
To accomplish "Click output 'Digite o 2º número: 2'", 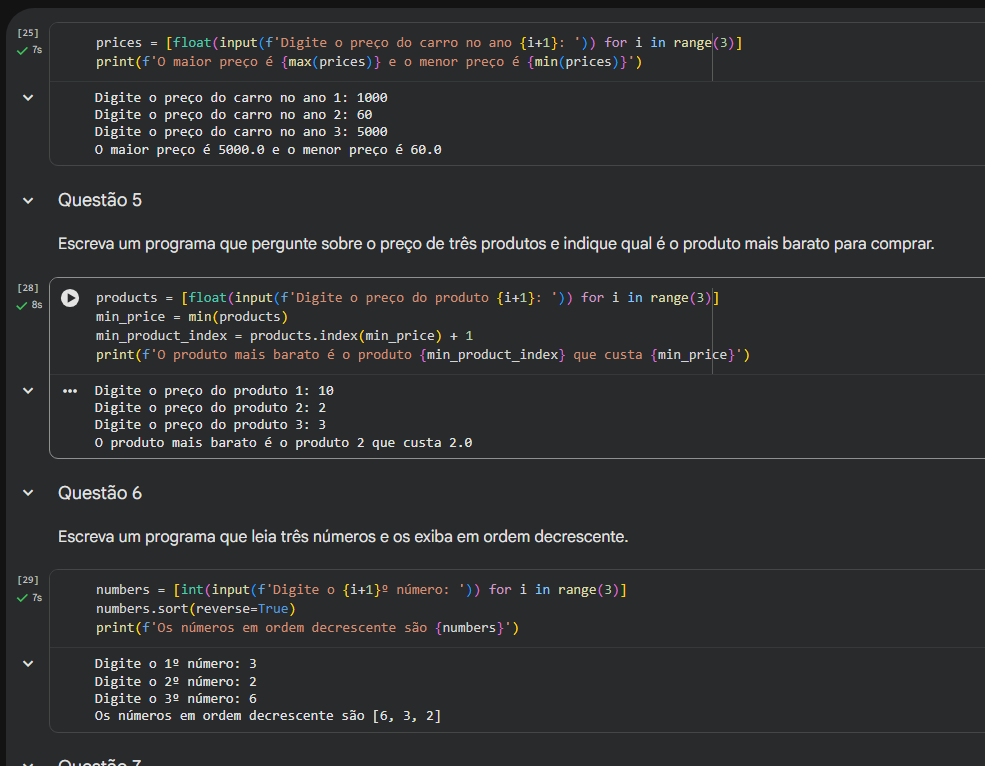I will pyautogui.click(x=175, y=681).
